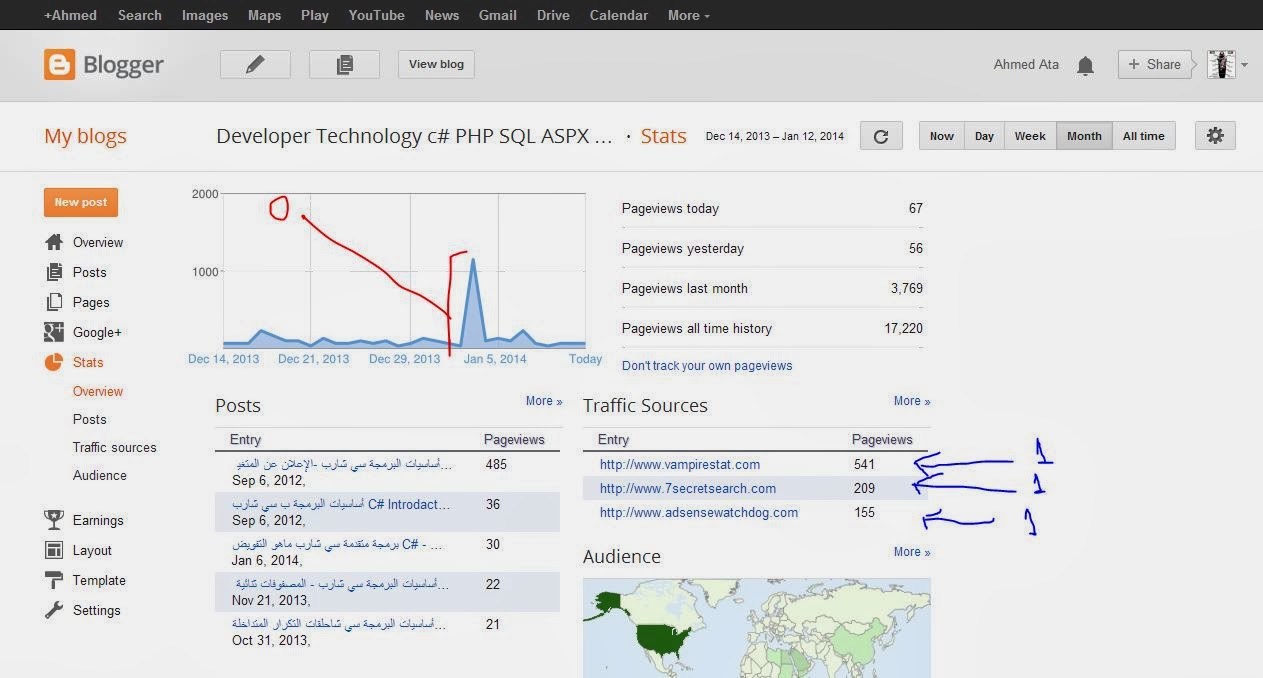Click the View blog button
This screenshot has height=678, width=1263.
tap(436, 64)
